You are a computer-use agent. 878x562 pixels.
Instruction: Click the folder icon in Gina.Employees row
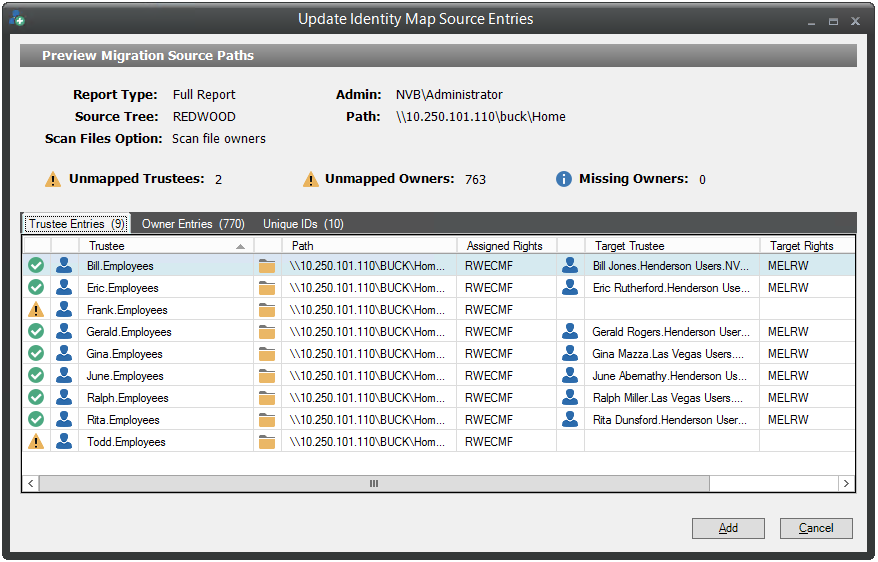tap(267, 354)
